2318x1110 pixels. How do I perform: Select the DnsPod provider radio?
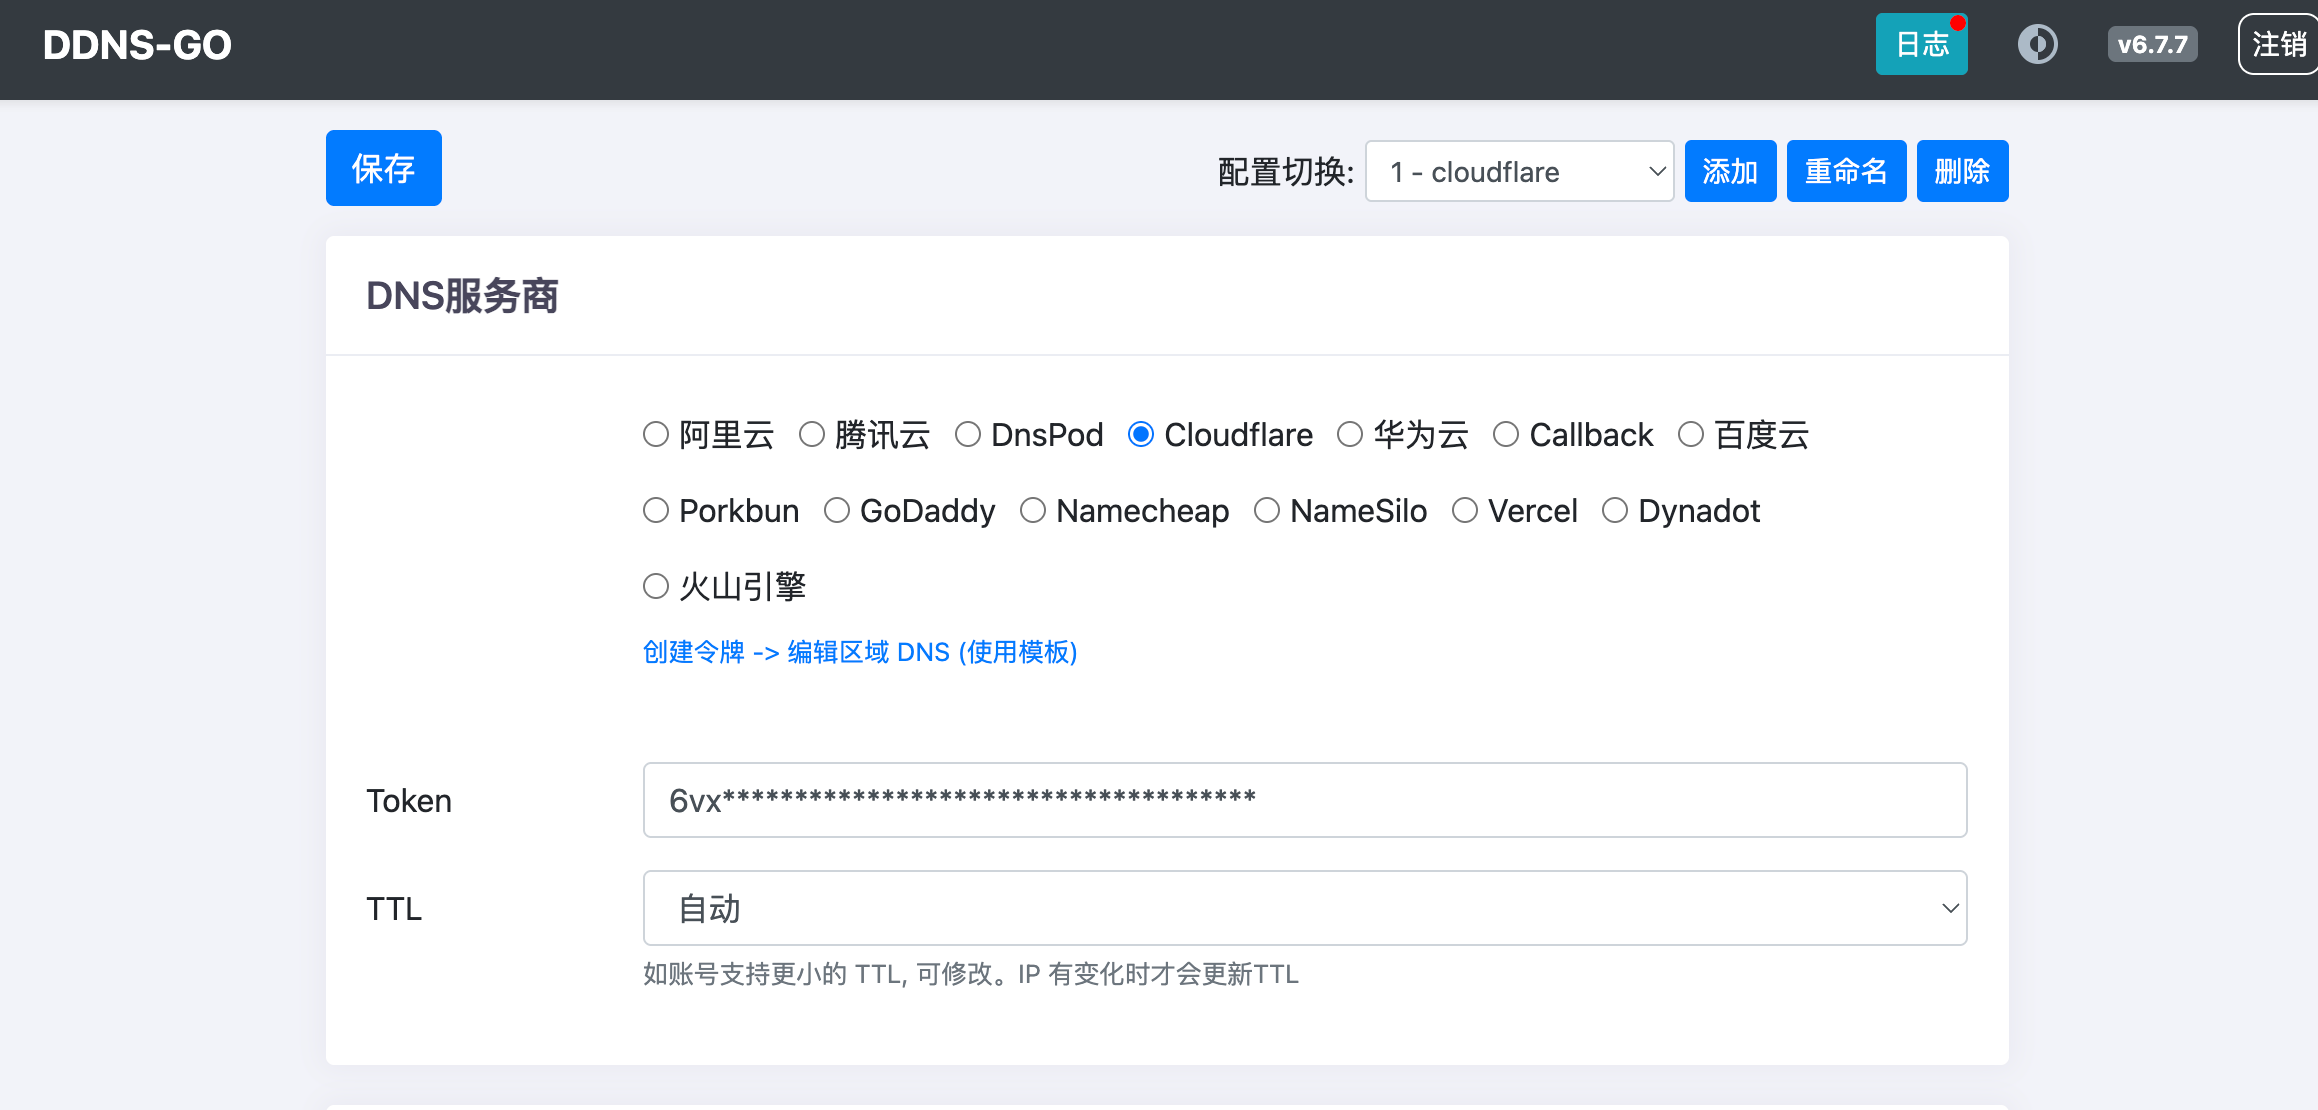click(967, 434)
